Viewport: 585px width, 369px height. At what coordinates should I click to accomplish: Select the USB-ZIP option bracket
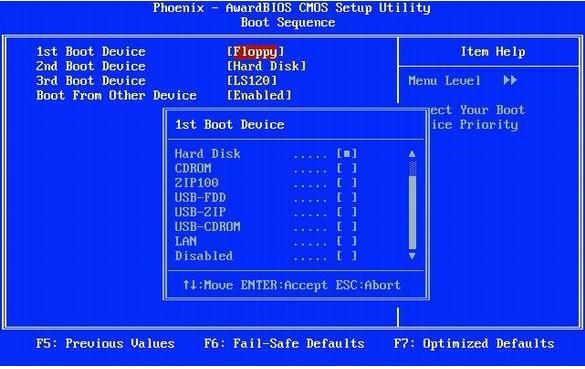tap(347, 212)
